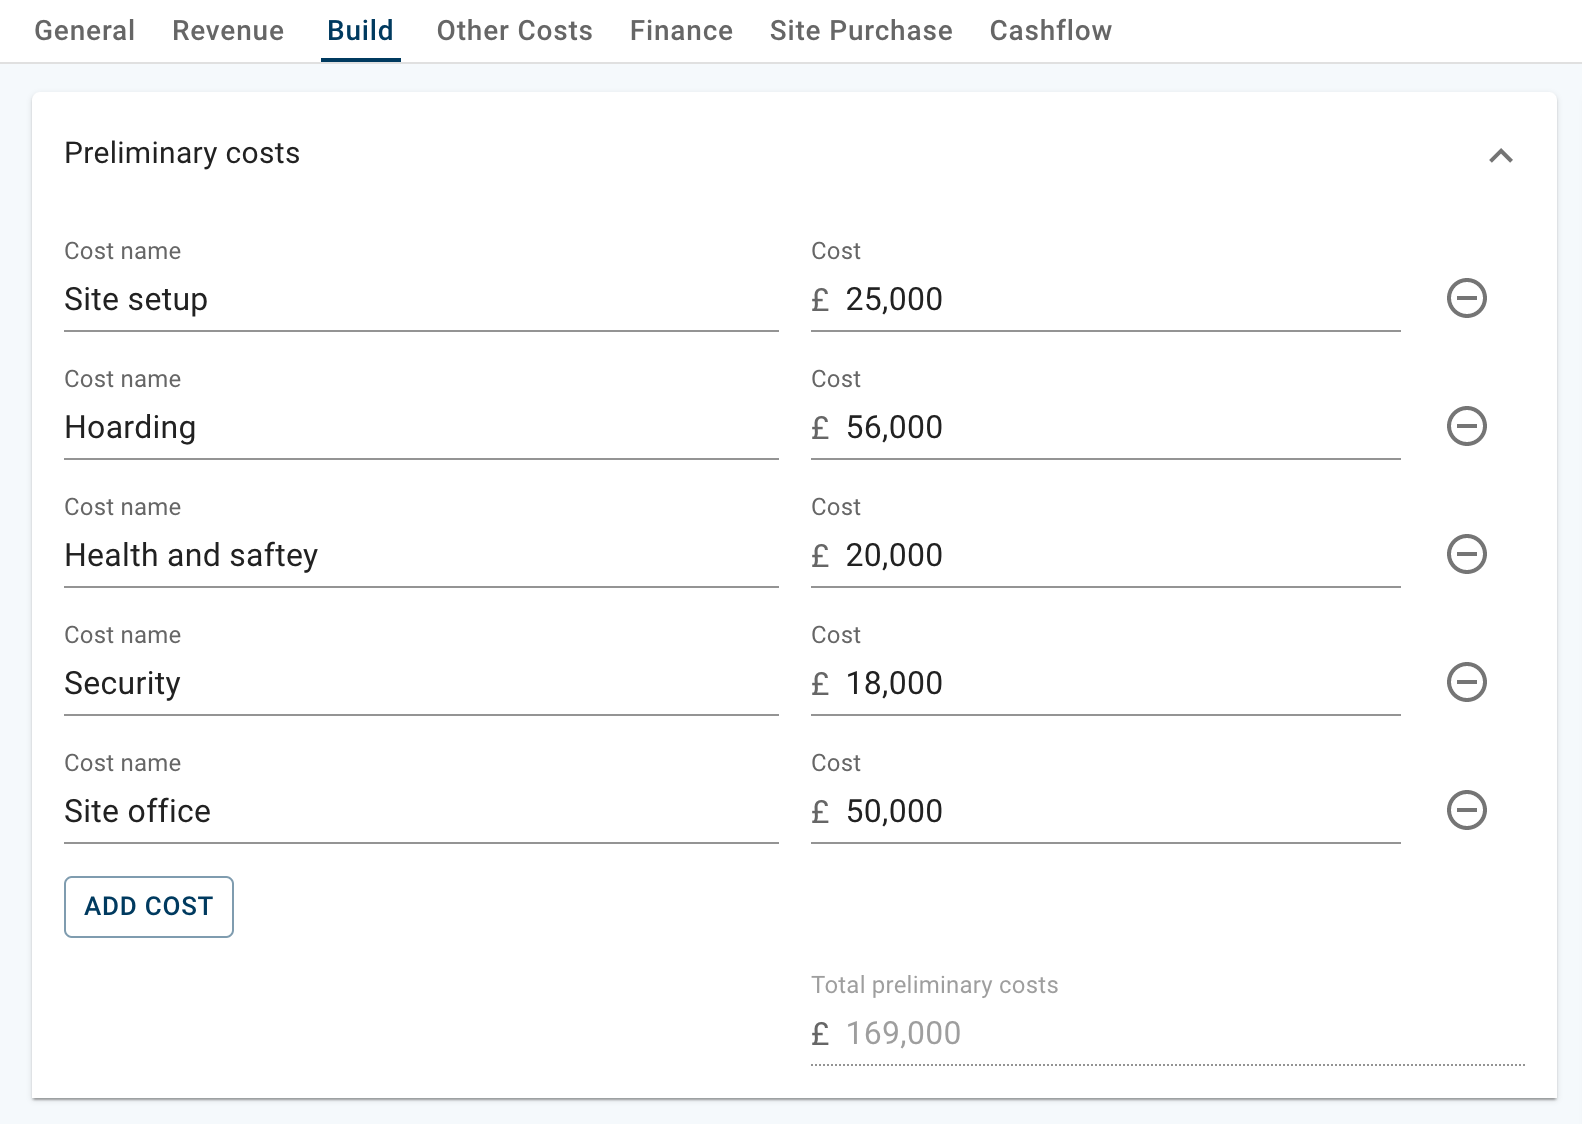Edit the Health and saftey name field

421,555
